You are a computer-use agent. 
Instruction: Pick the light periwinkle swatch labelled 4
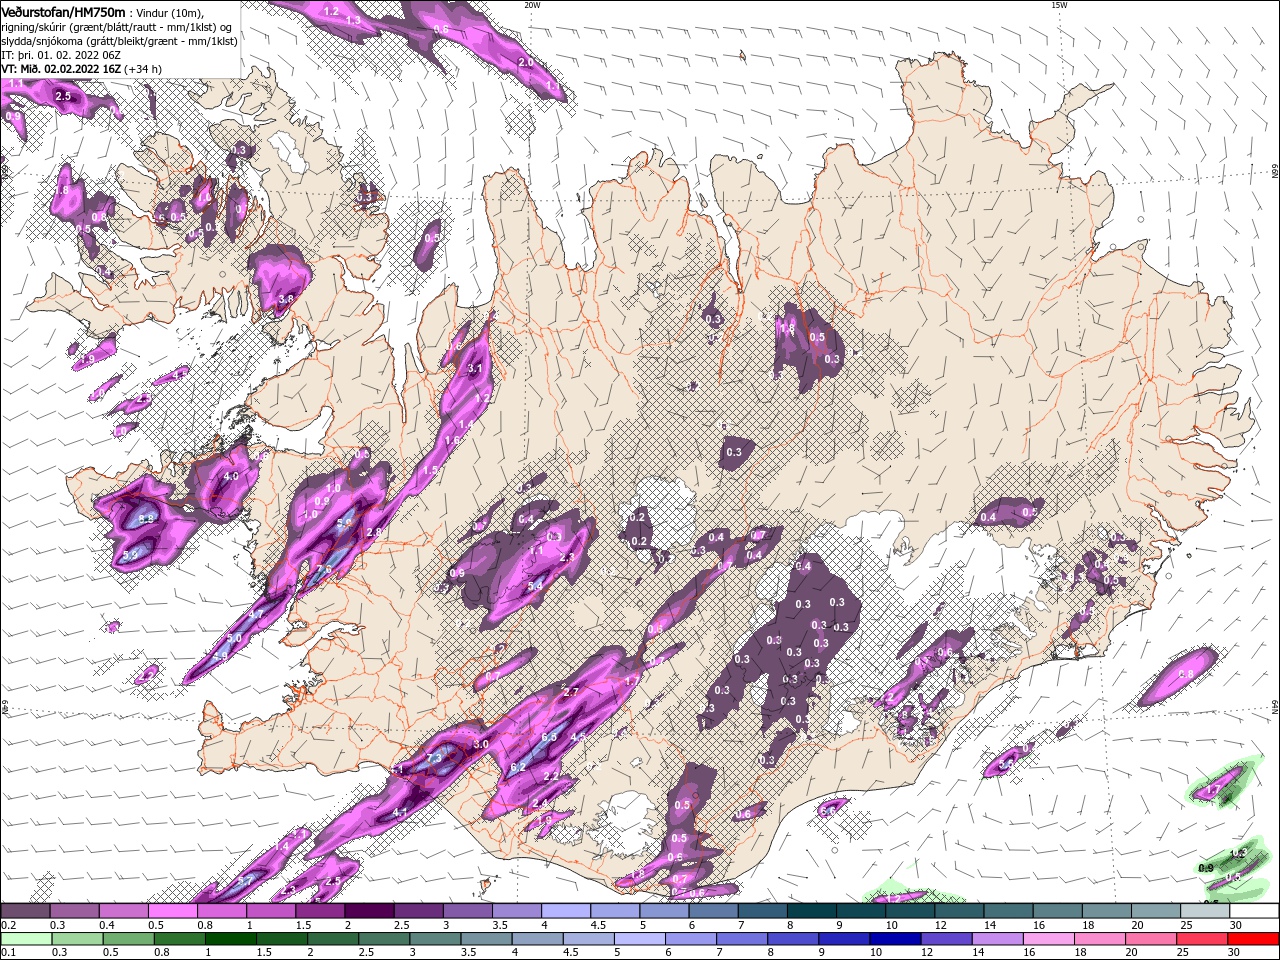pyautogui.click(x=566, y=911)
